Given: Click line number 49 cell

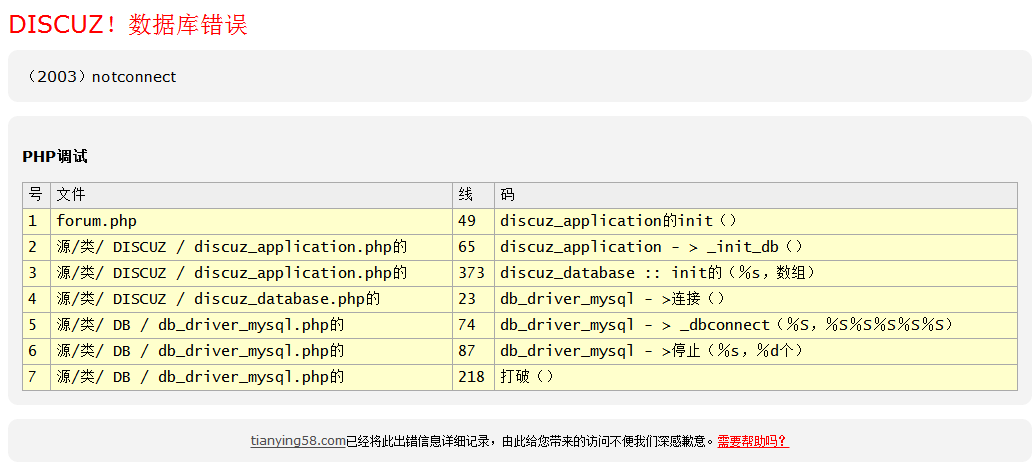Looking at the screenshot, I should (473, 221).
